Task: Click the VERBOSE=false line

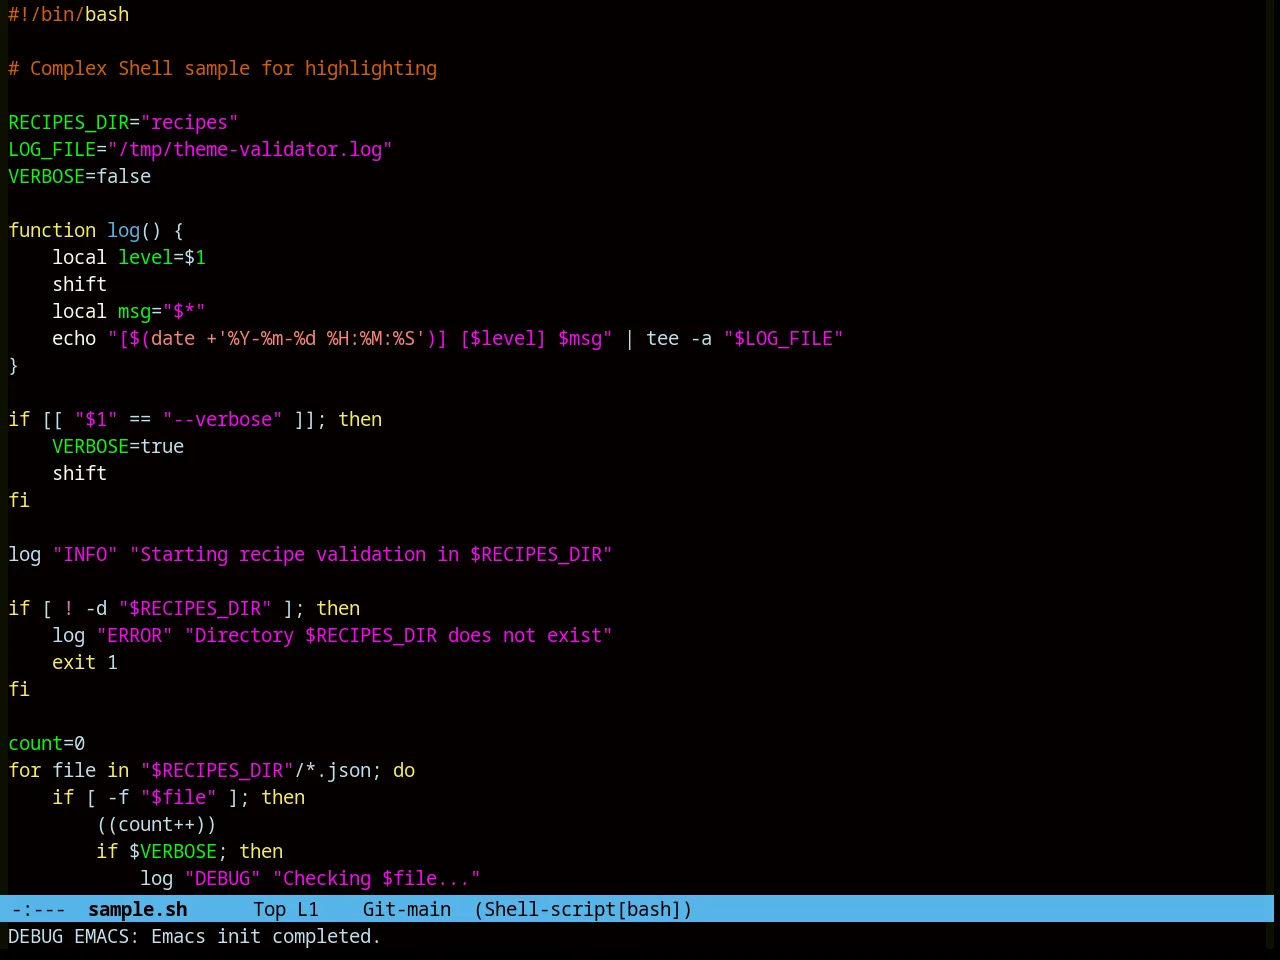Action: (80, 176)
